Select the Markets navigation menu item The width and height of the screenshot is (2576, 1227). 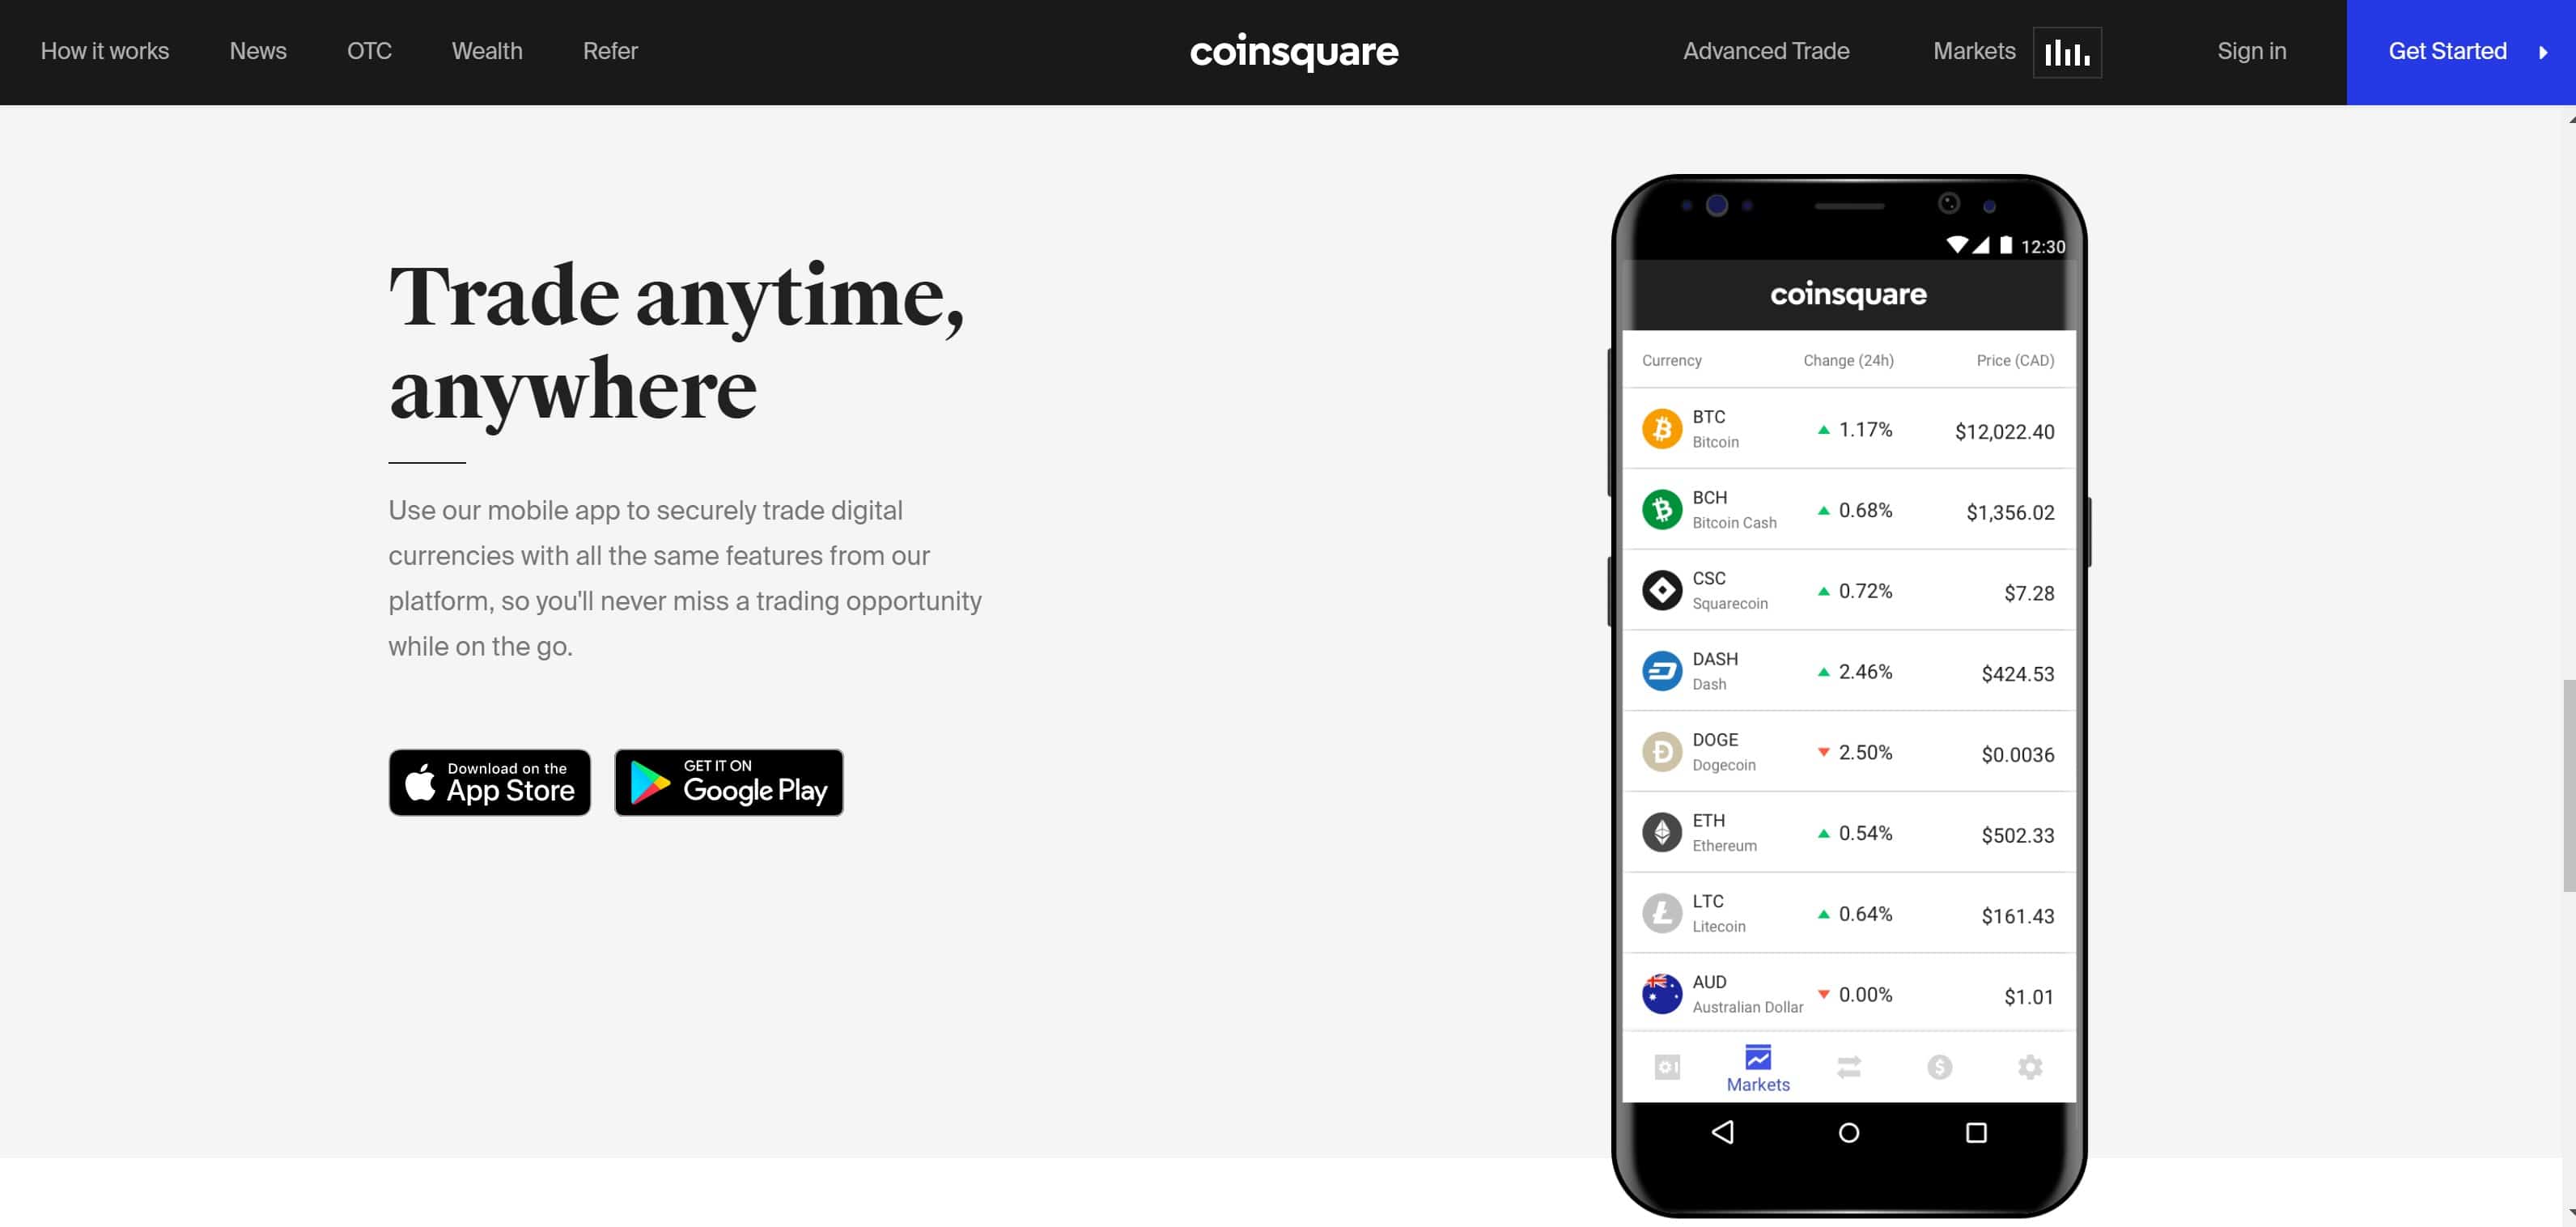coord(1975,51)
